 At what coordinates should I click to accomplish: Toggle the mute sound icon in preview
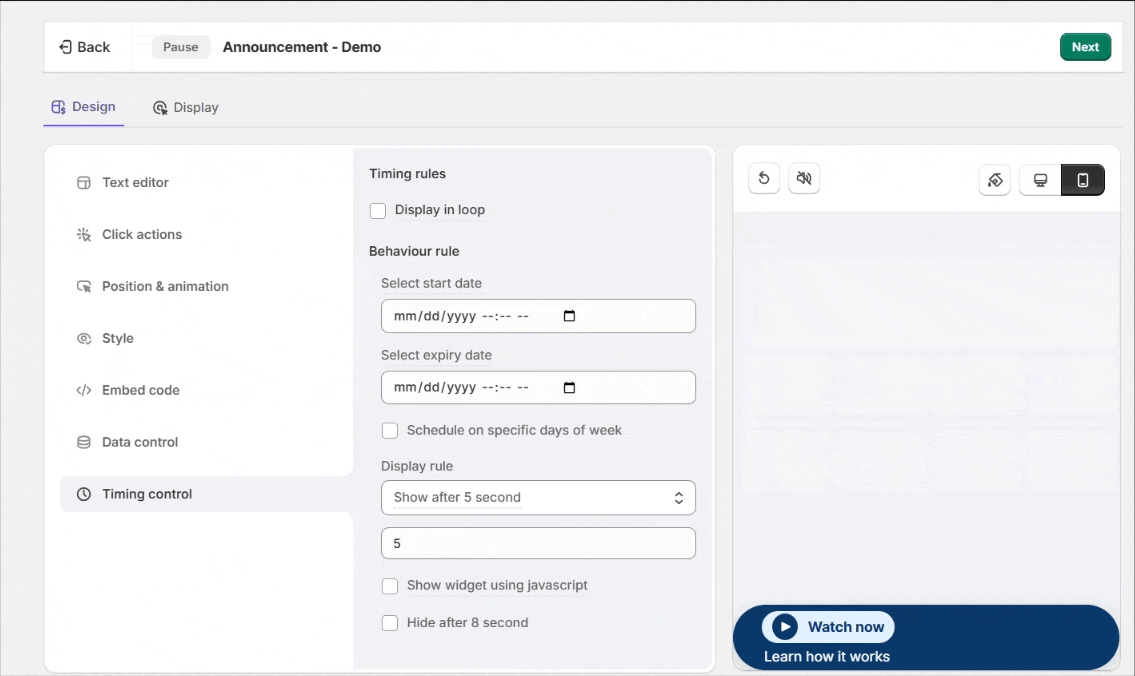point(803,178)
